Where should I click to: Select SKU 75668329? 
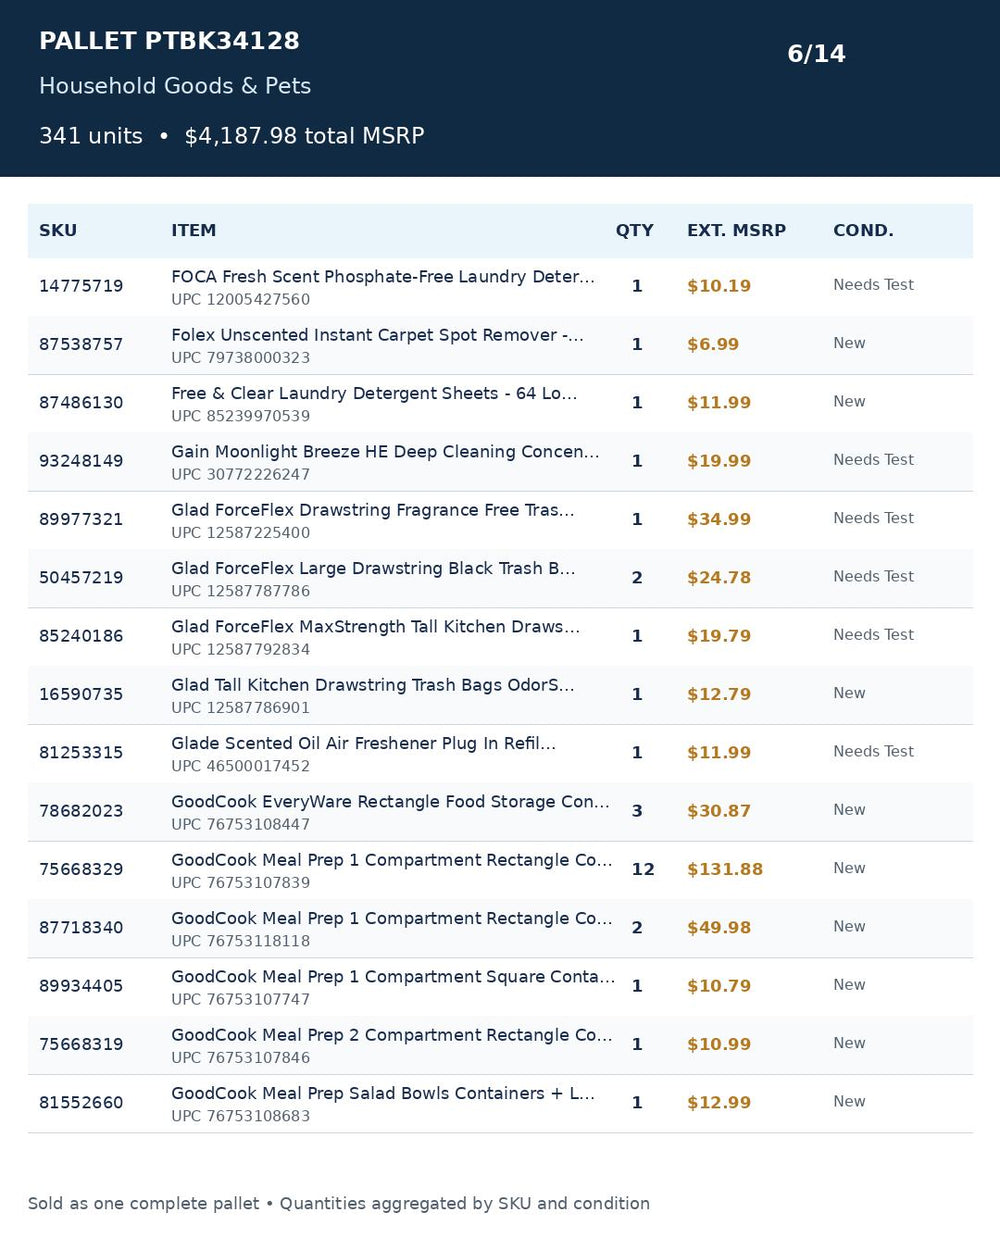(81, 869)
